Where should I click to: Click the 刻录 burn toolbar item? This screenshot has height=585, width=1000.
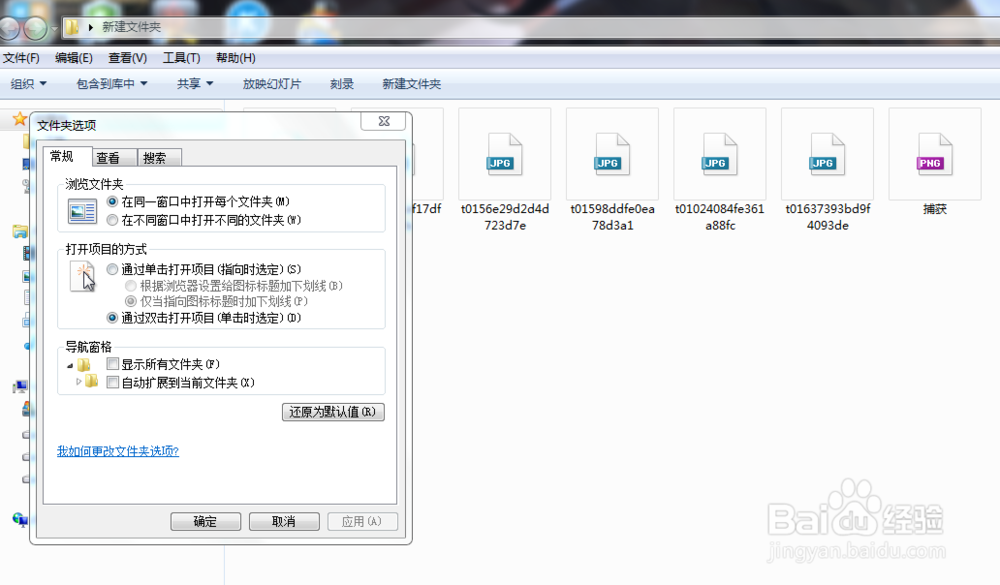(341, 84)
